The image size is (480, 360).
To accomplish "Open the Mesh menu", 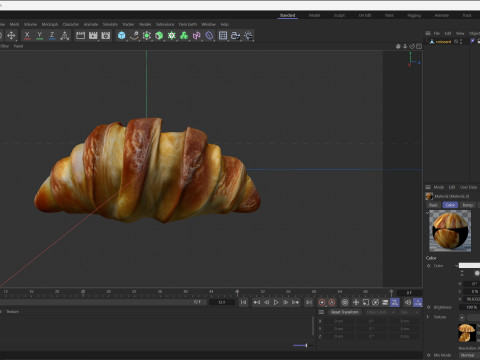I will 14,24.
